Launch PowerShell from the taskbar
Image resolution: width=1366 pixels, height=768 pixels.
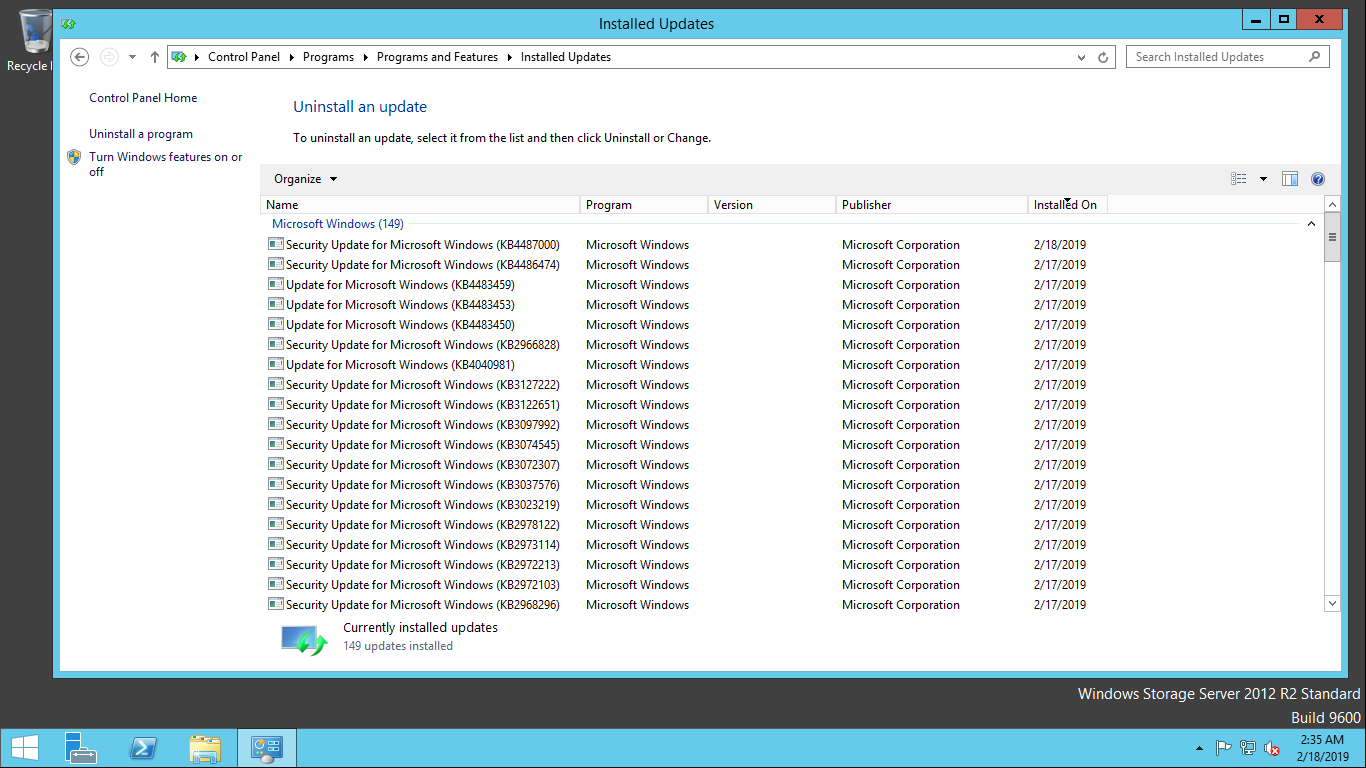click(x=143, y=748)
